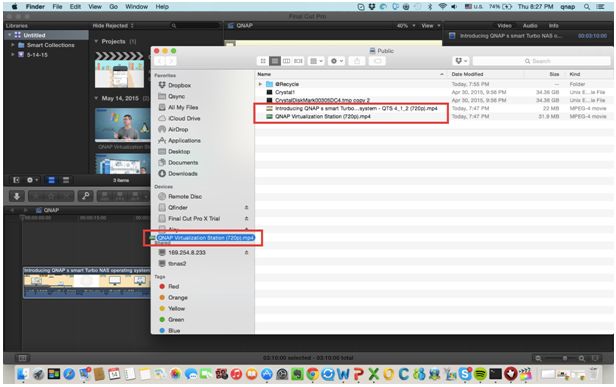Select the Crystal1 file row
Image resolution: width=616 pixels, height=387 pixels.
[434, 92]
